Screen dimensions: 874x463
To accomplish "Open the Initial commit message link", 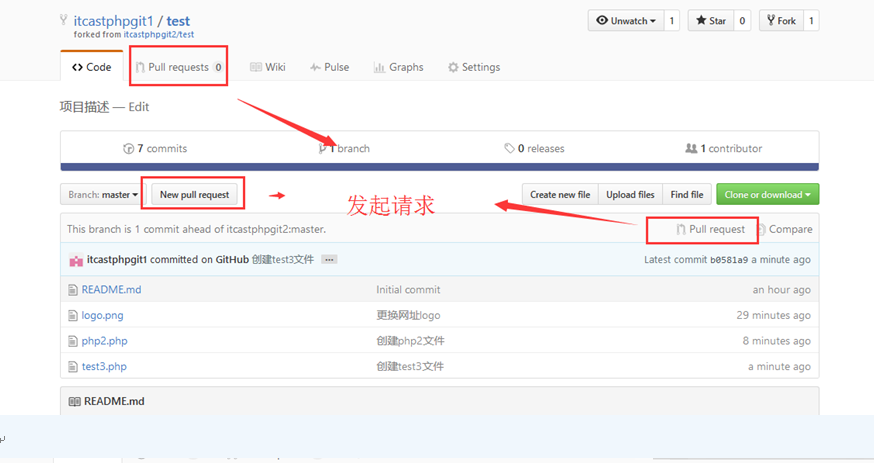I will (408, 290).
